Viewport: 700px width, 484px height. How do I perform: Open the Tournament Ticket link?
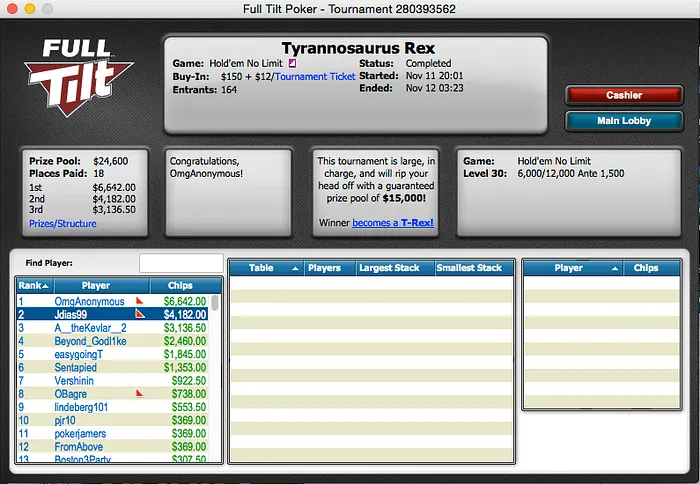(315, 76)
